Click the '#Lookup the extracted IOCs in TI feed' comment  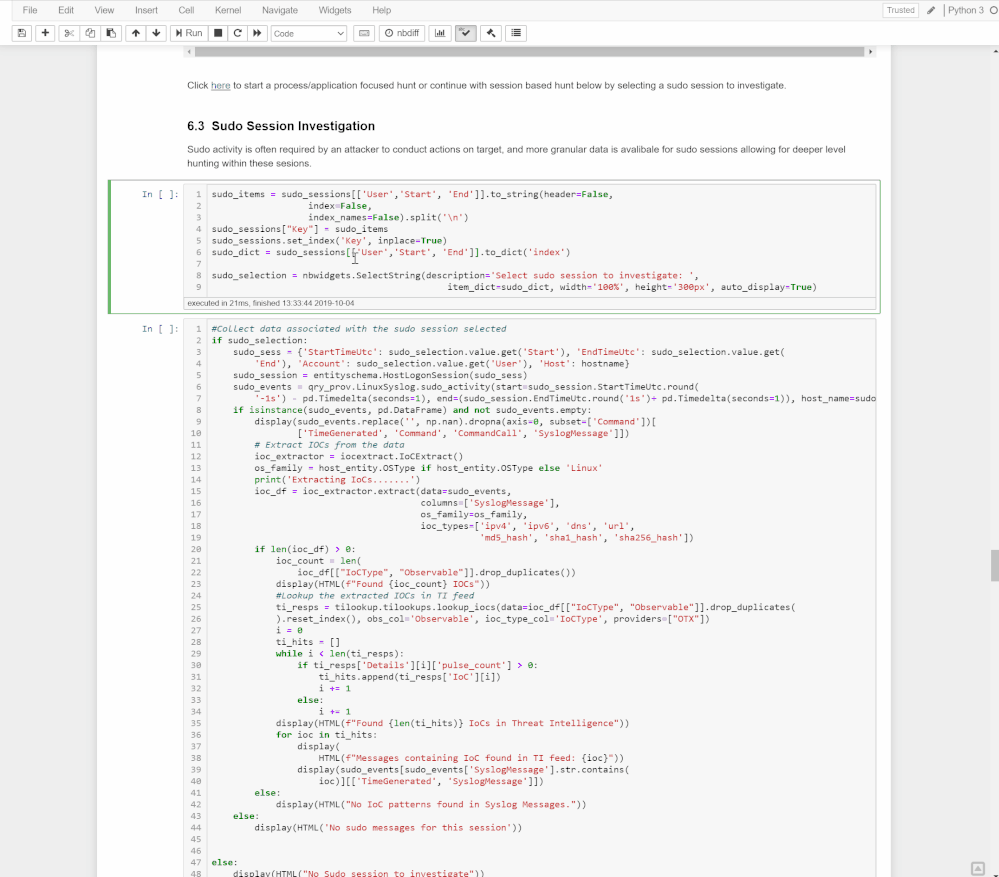pos(375,595)
